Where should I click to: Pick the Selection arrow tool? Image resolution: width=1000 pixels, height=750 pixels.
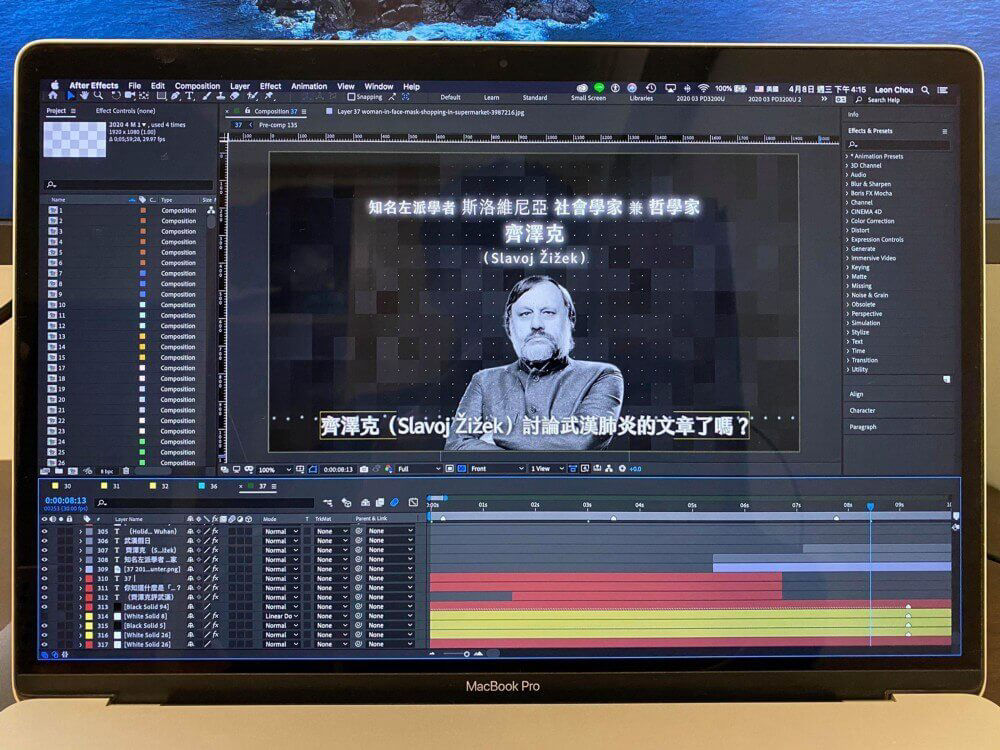71,96
